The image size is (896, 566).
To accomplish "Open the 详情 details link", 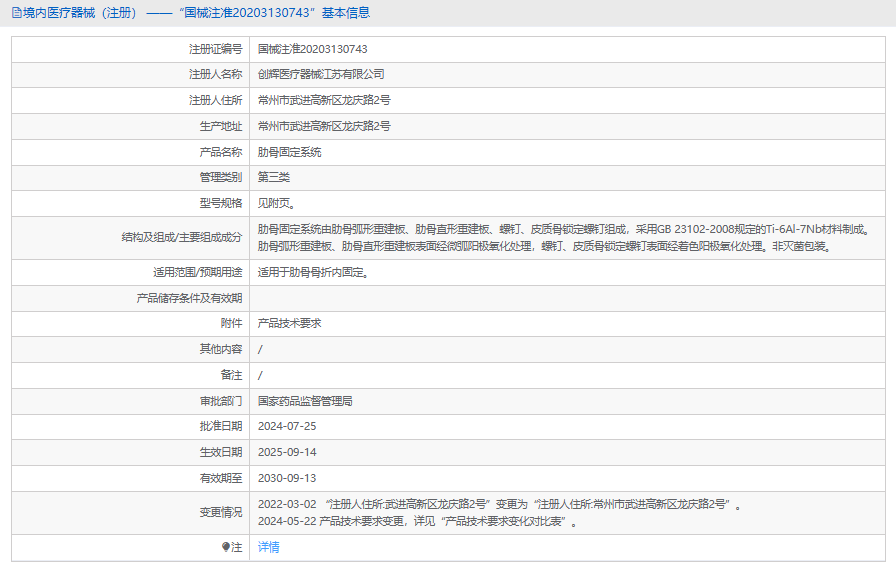I will 268,547.
